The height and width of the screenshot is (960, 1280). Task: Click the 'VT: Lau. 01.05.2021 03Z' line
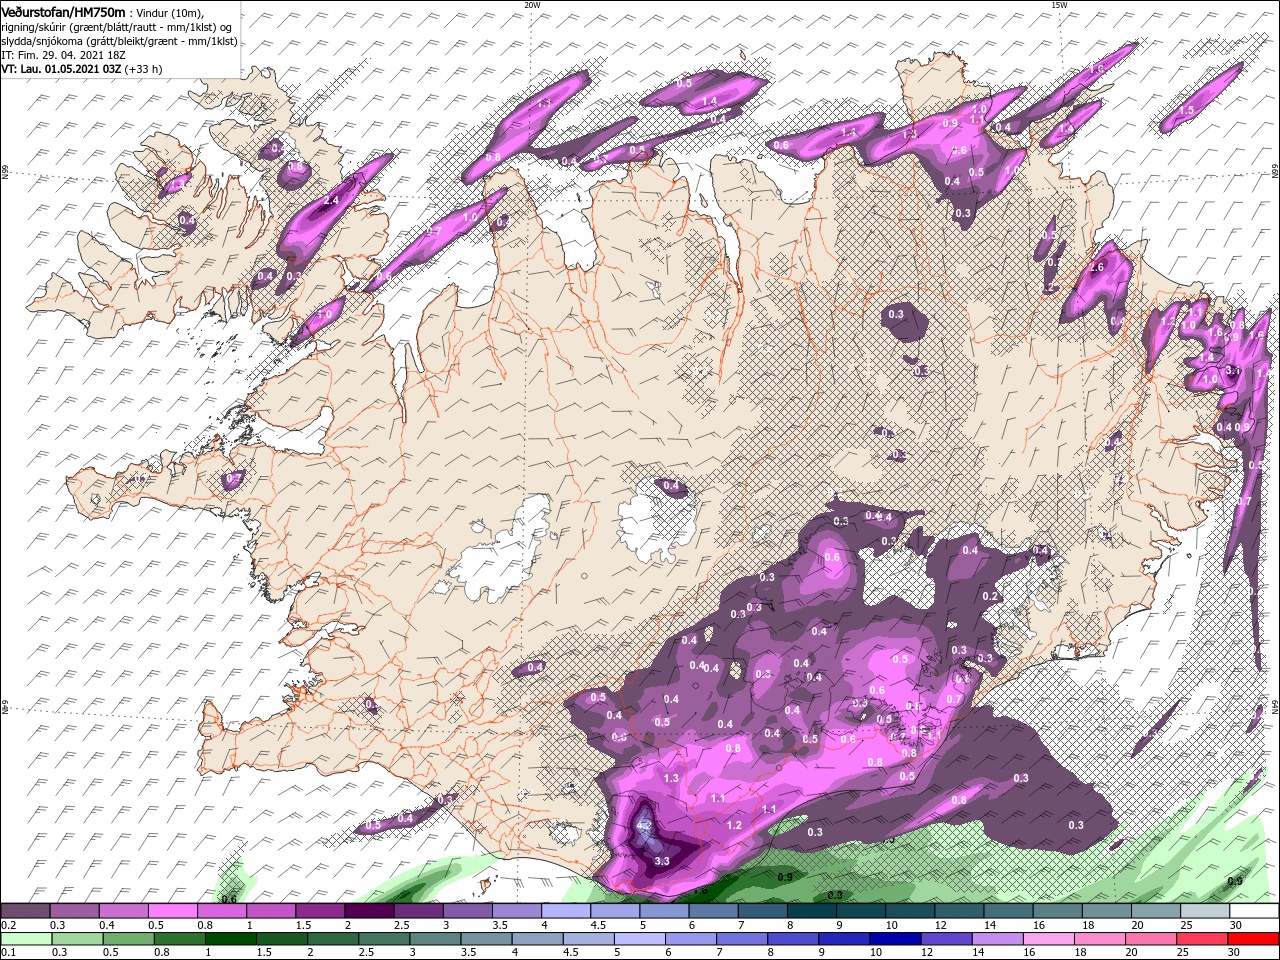pyautogui.click(x=61, y=69)
